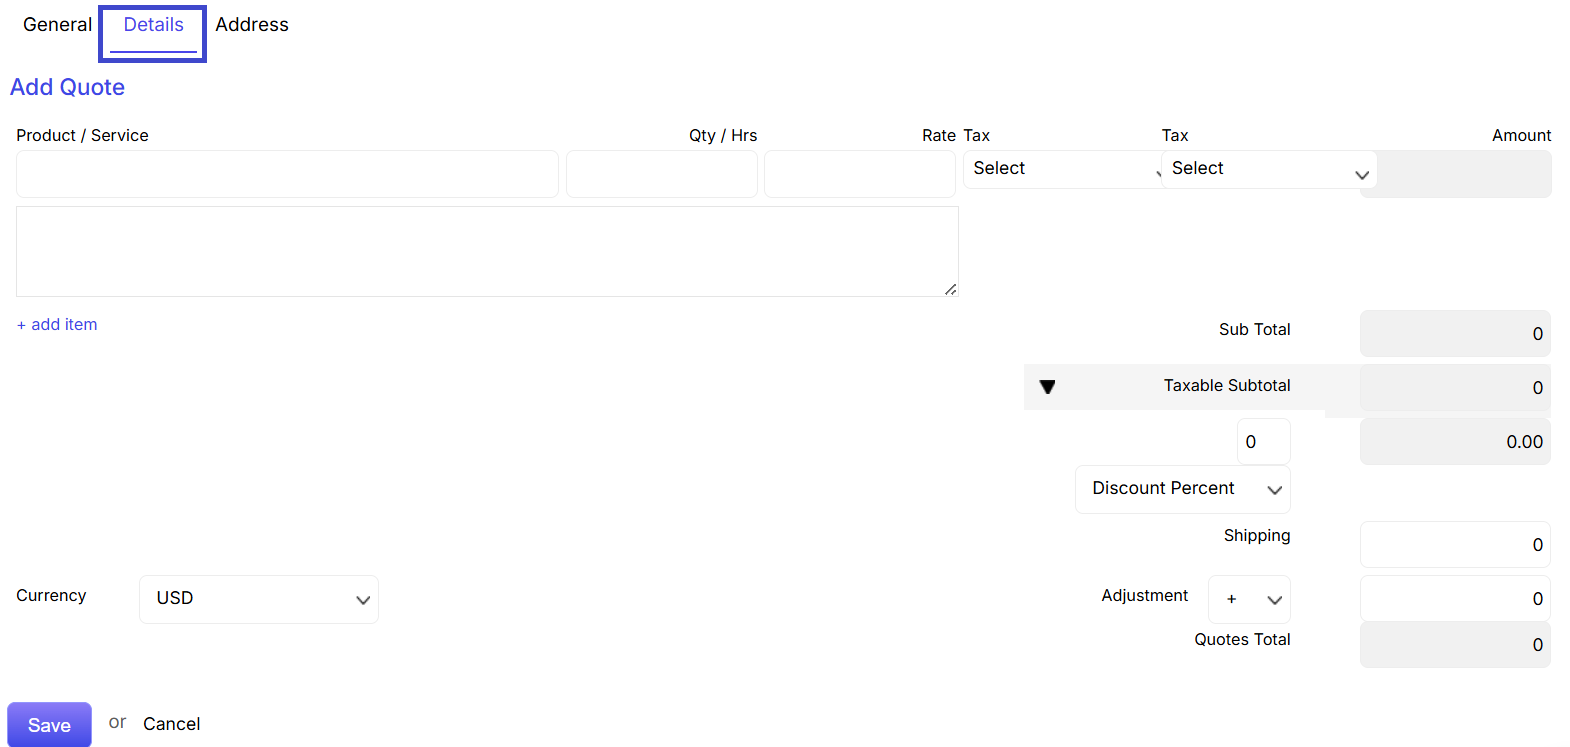Open the Details tab
1570x747 pixels.
tap(153, 25)
